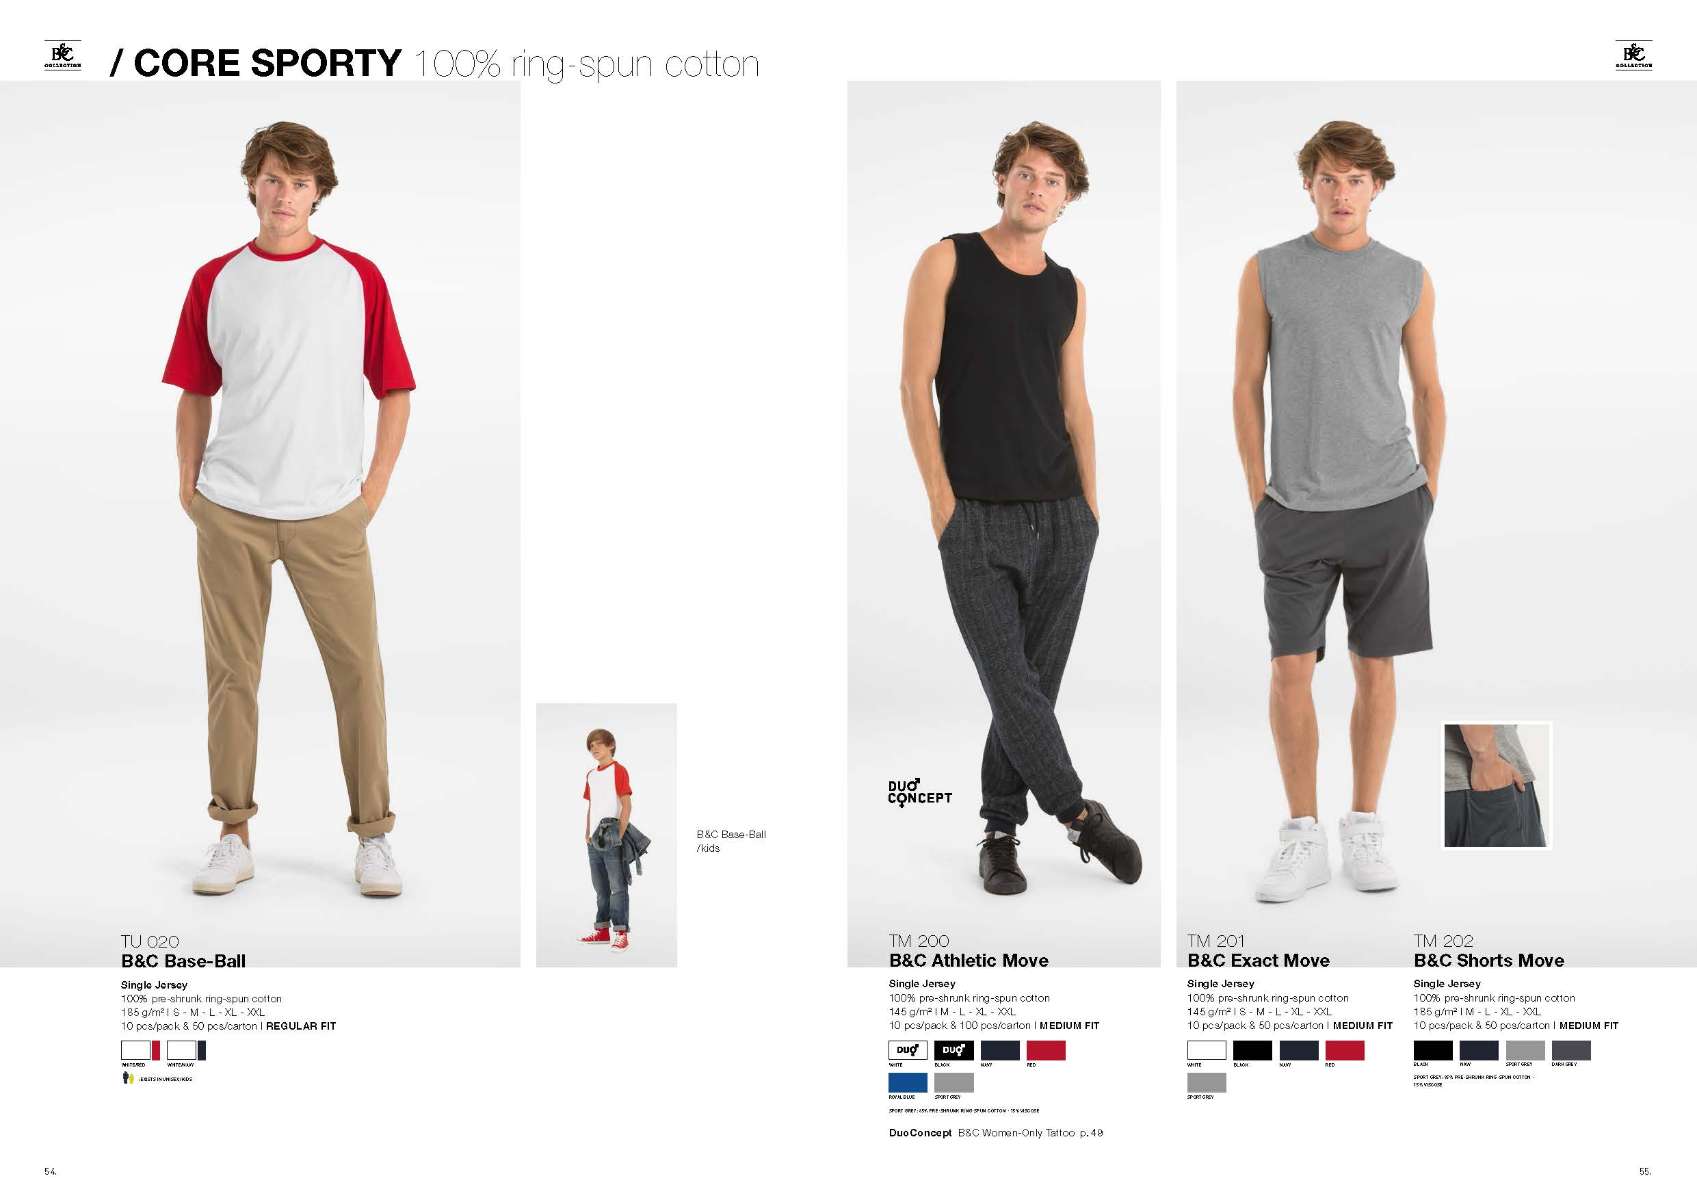Select the Navy swatch under Athletic Move
This screenshot has height=1200, width=1697.
pos(999,1050)
